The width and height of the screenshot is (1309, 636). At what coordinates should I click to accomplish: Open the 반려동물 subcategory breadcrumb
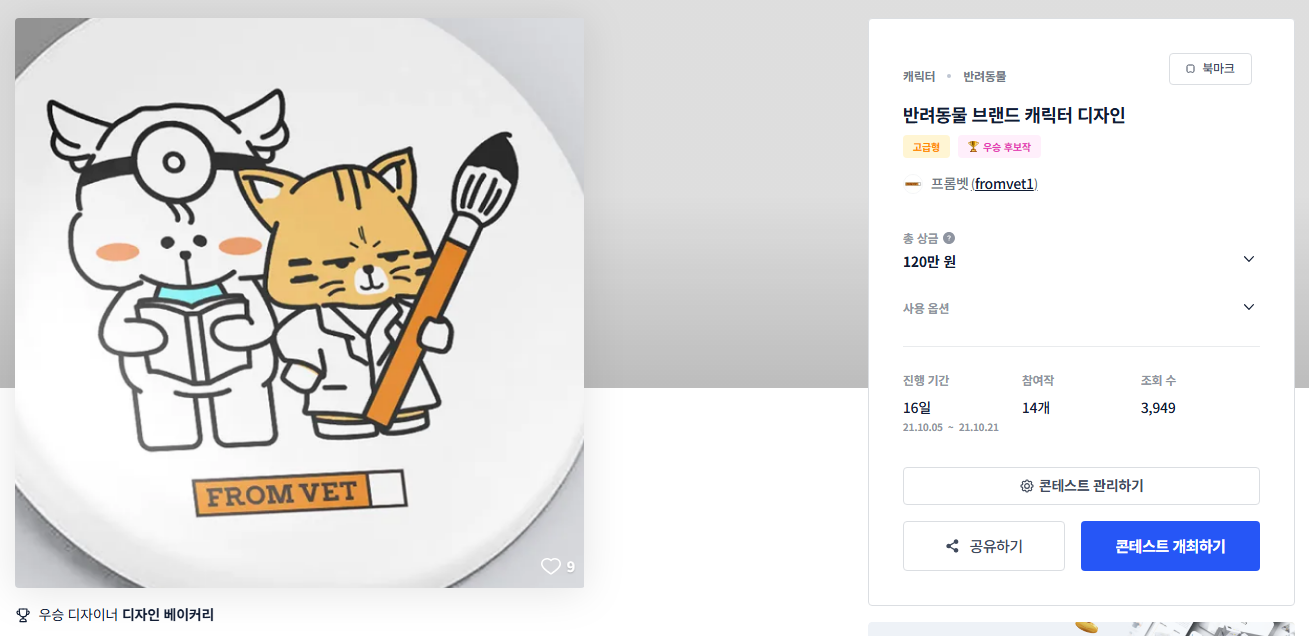click(986, 76)
